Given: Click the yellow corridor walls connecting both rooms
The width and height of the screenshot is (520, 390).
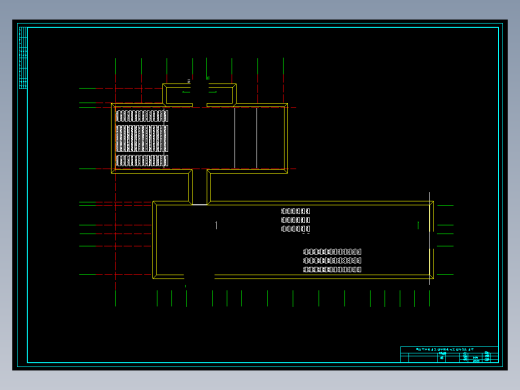Looking at the screenshot, I should [199, 187].
